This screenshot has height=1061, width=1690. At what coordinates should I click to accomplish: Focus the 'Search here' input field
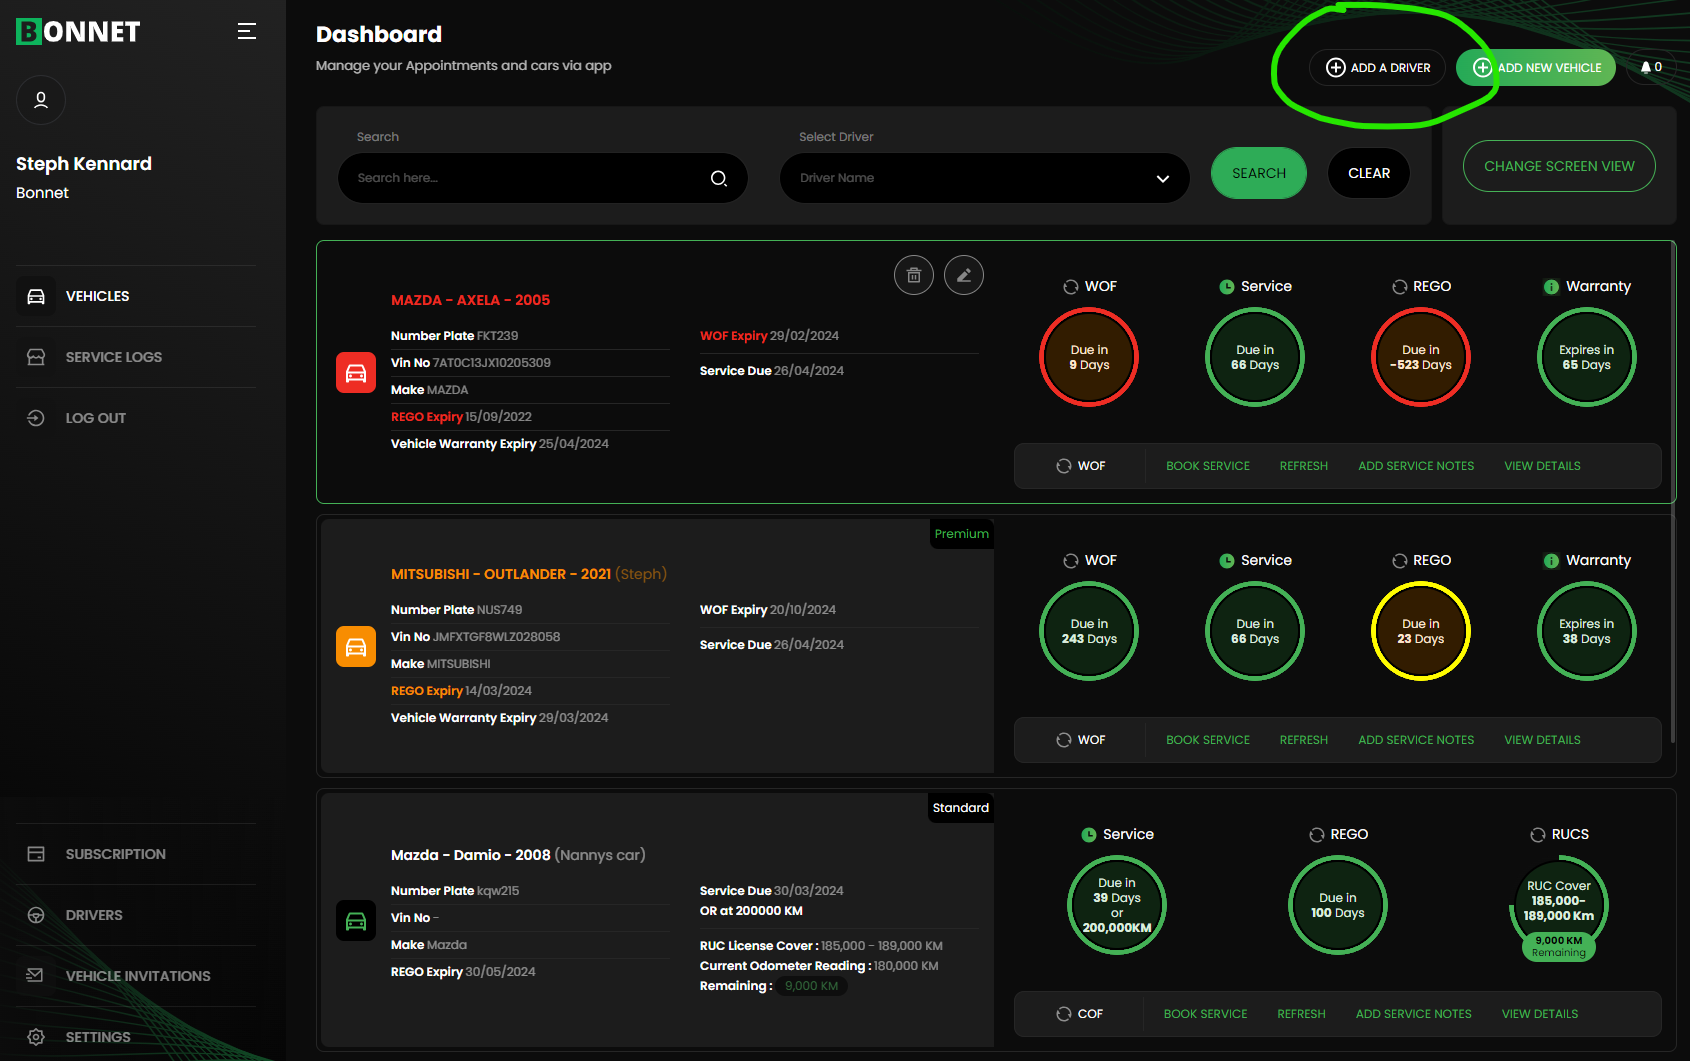pos(543,178)
